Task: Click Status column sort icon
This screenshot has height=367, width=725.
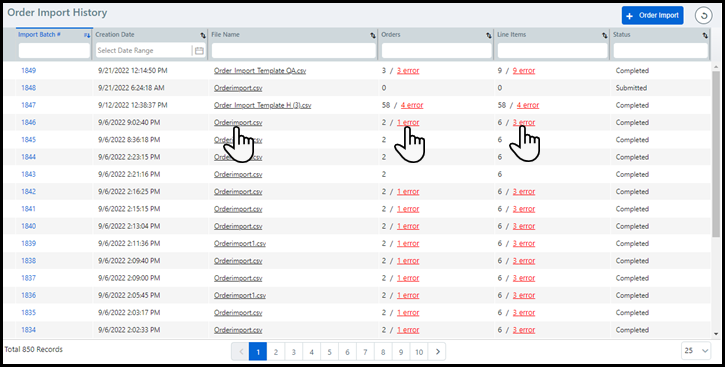Action: click(705, 35)
